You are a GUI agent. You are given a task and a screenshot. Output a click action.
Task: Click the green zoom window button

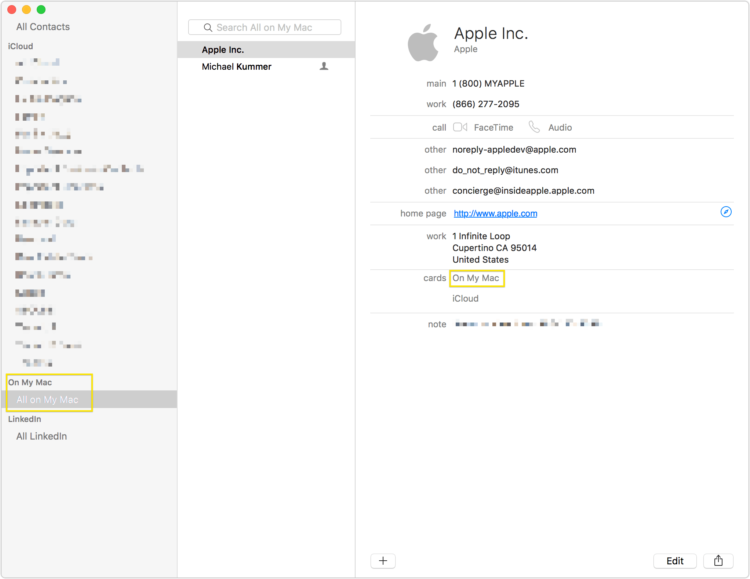[41, 9]
